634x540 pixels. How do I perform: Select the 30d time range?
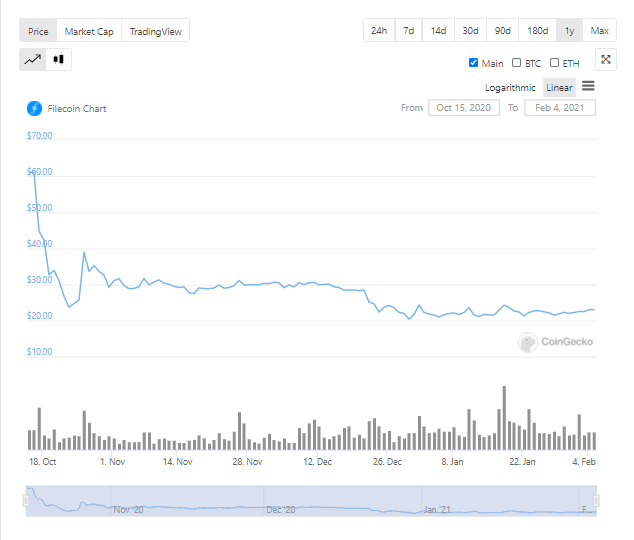pyautogui.click(x=470, y=30)
